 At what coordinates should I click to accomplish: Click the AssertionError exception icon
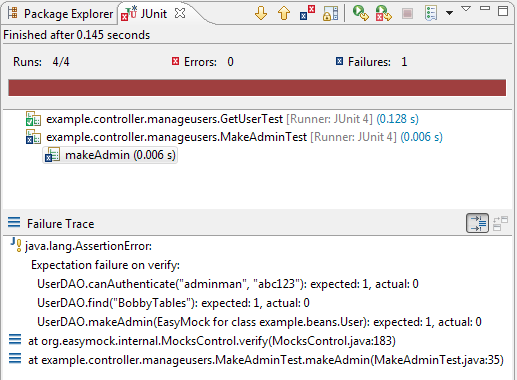(x=16, y=245)
